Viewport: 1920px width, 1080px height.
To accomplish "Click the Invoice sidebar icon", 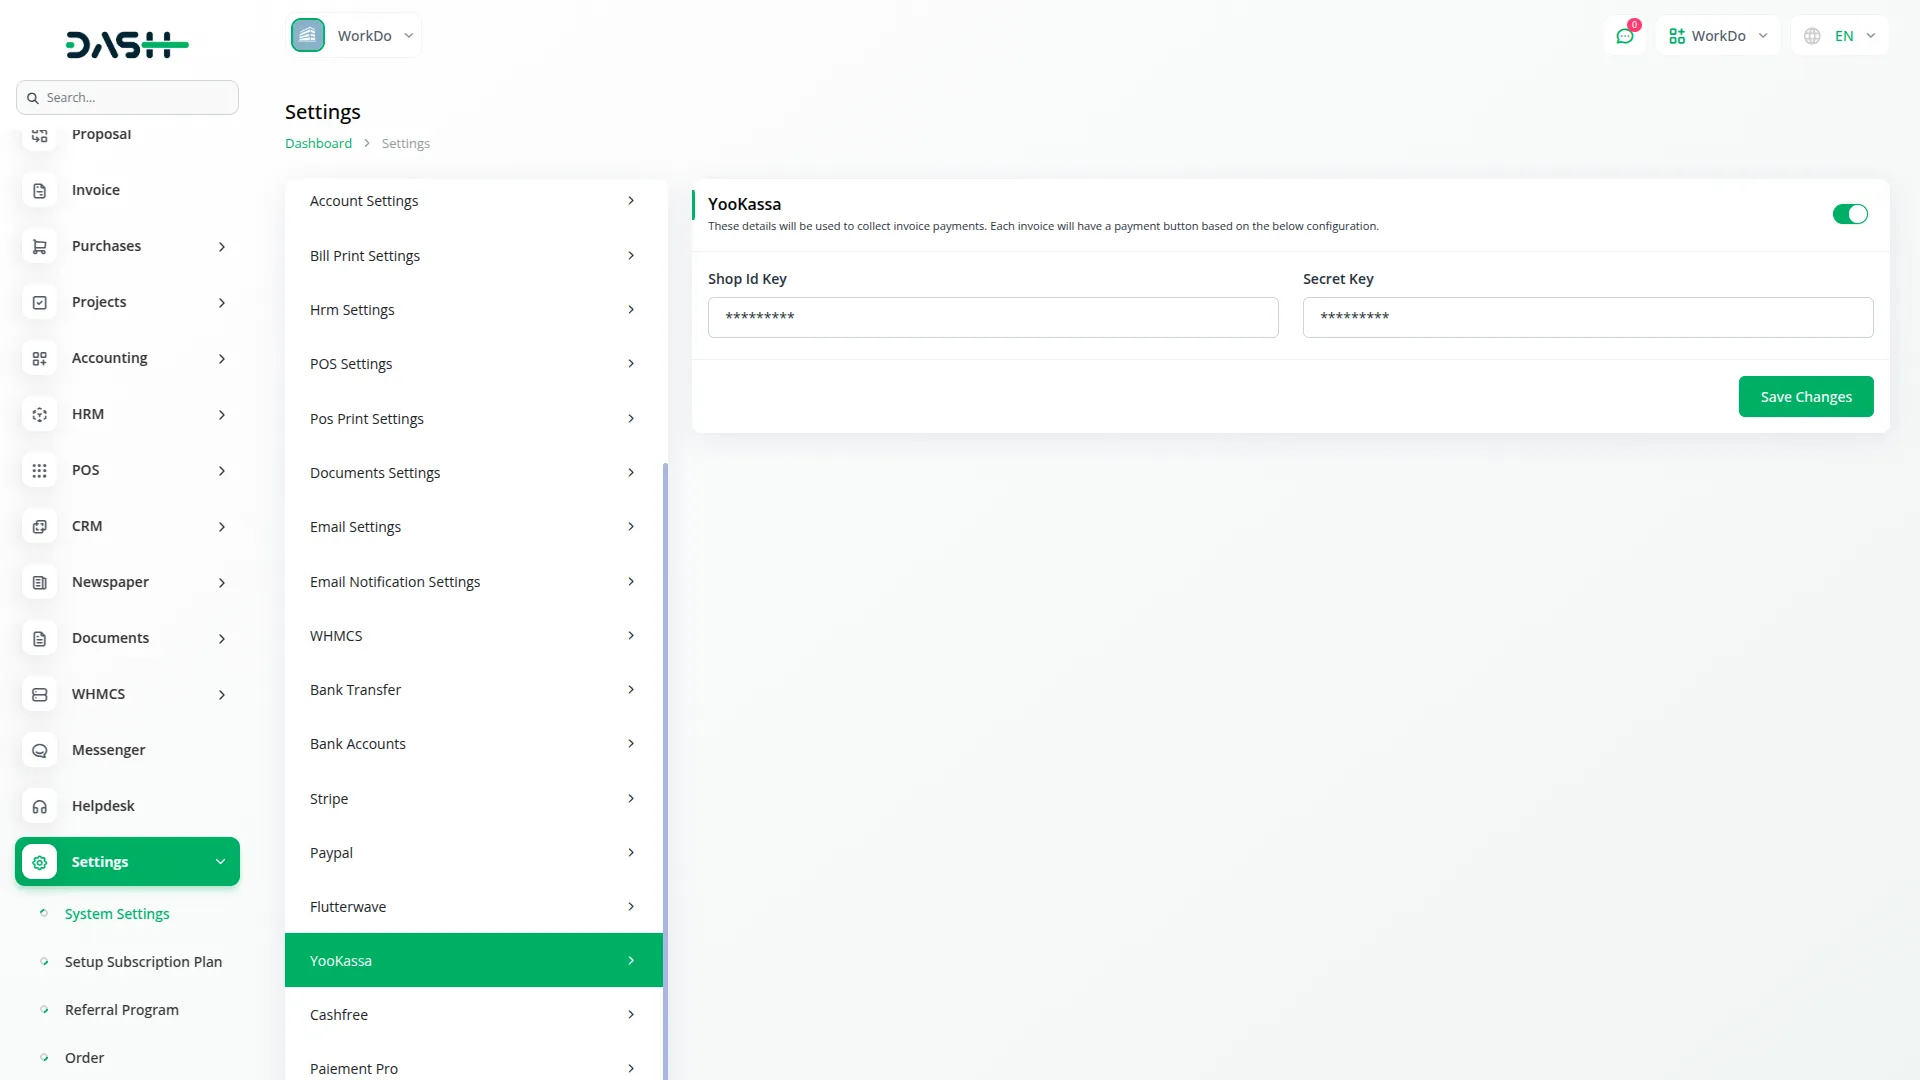I will tap(40, 190).
